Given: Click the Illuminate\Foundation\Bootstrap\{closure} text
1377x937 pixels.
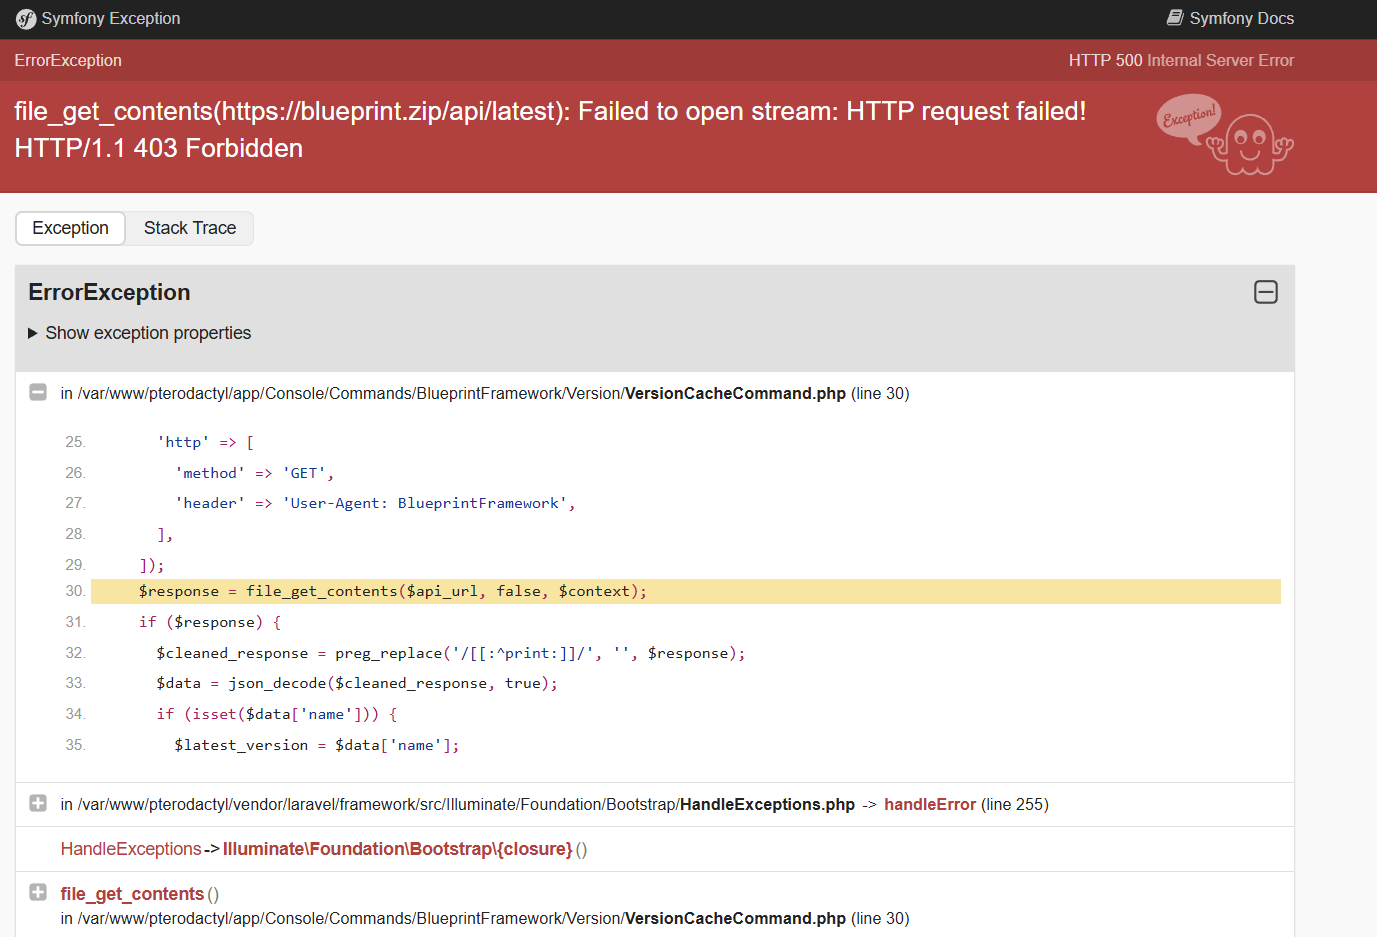Looking at the screenshot, I should click(x=397, y=849).
